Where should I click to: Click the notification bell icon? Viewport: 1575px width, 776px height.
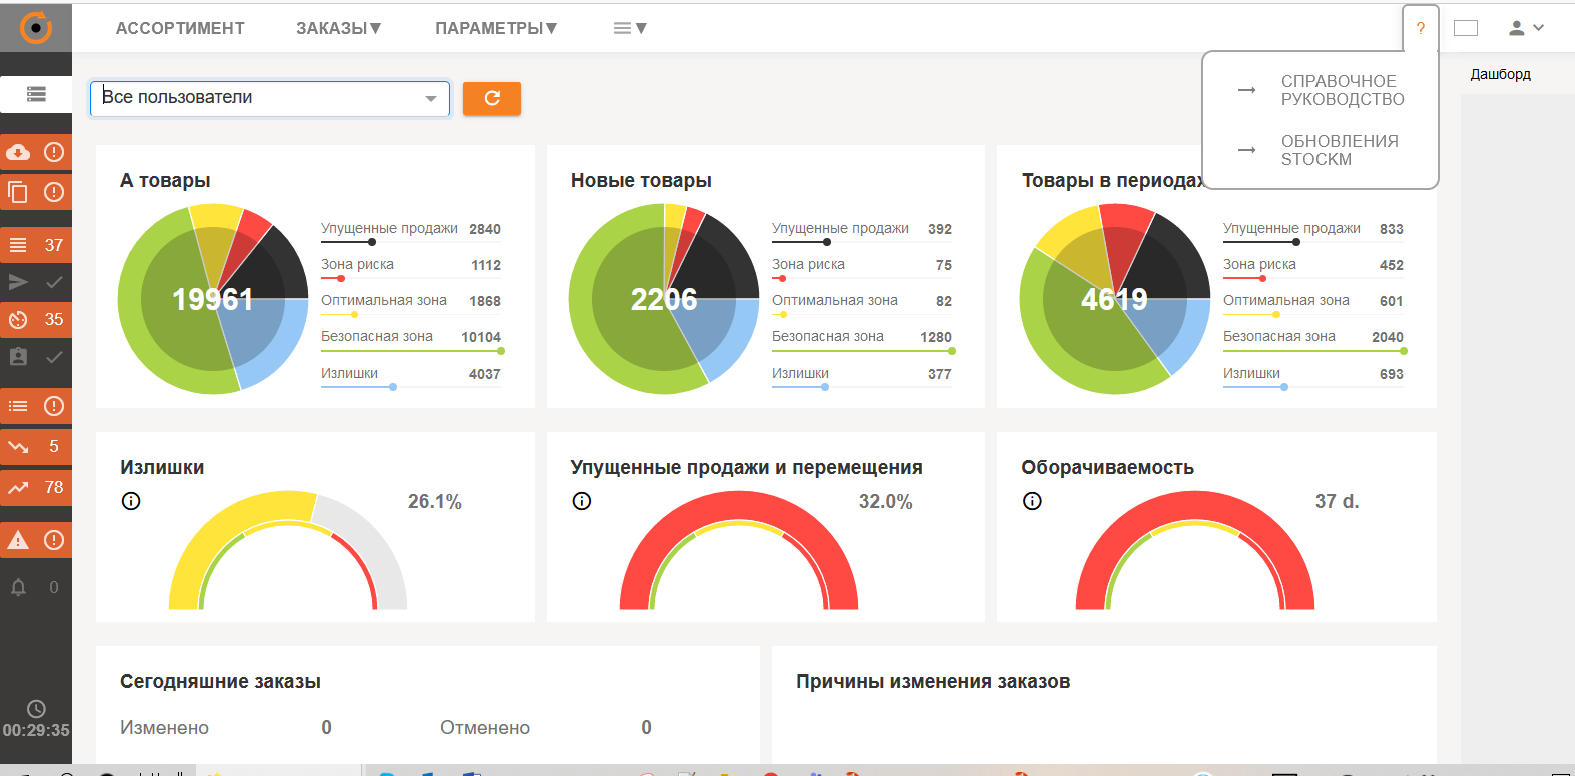(x=18, y=587)
